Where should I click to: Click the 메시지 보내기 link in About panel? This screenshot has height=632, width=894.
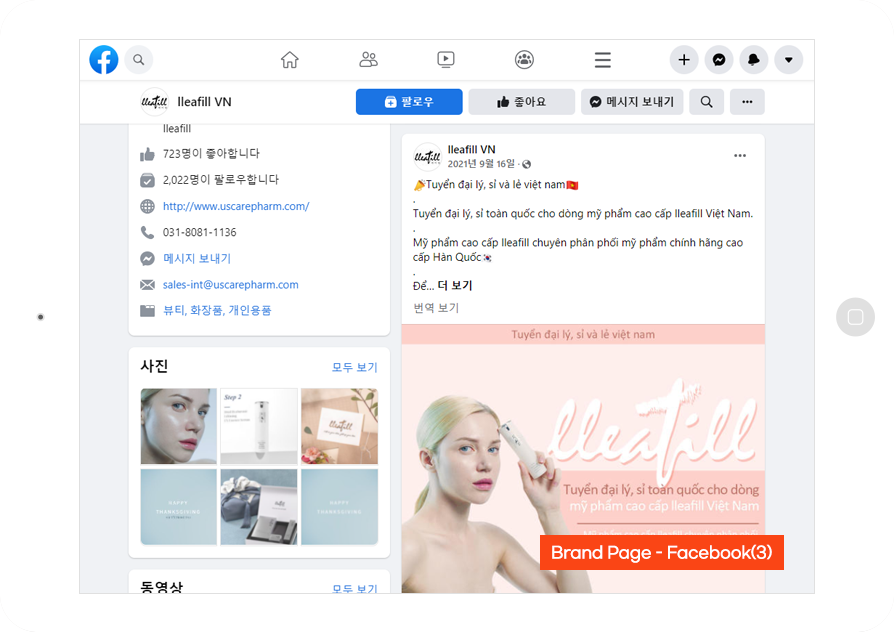(x=197, y=258)
